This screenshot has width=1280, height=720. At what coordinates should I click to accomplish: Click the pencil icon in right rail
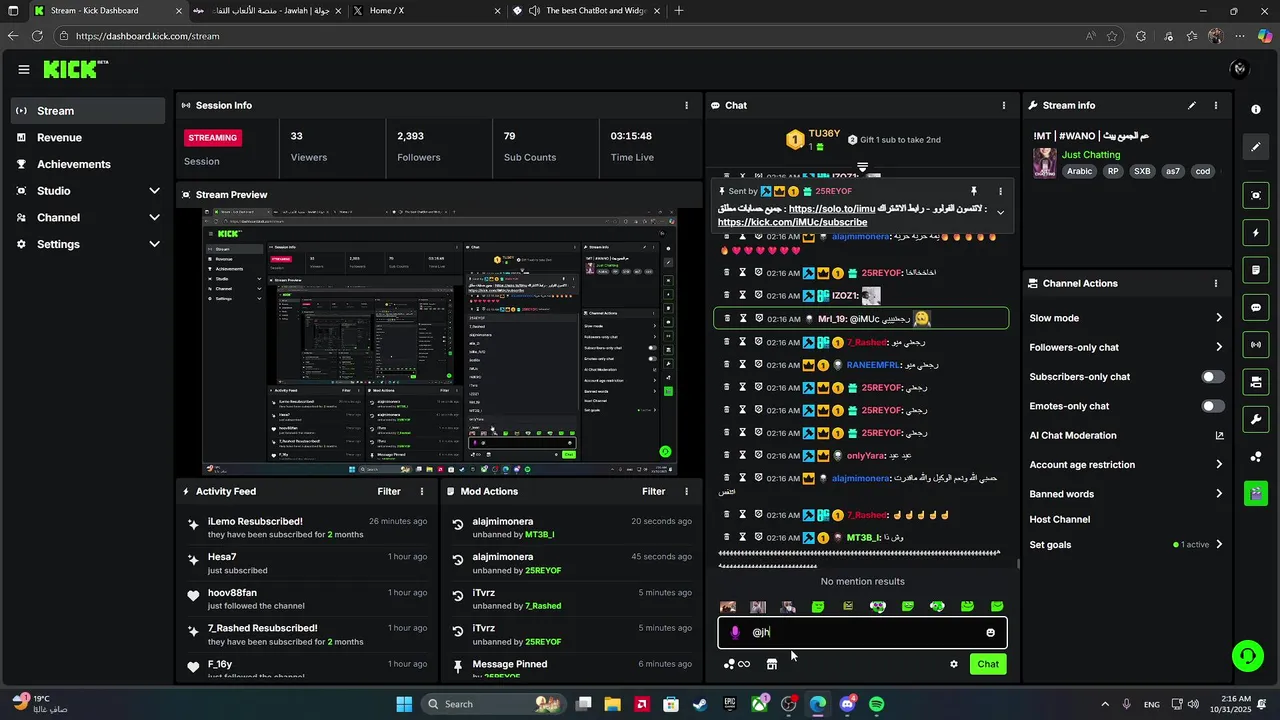(1256, 147)
